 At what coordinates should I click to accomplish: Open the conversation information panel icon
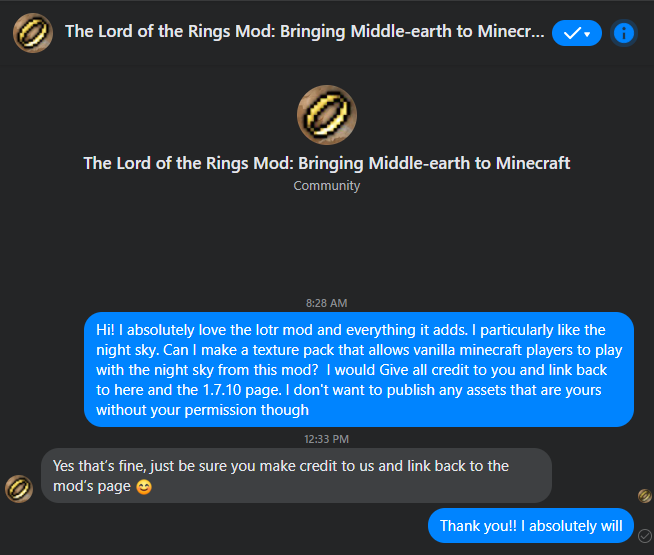click(624, 33)
